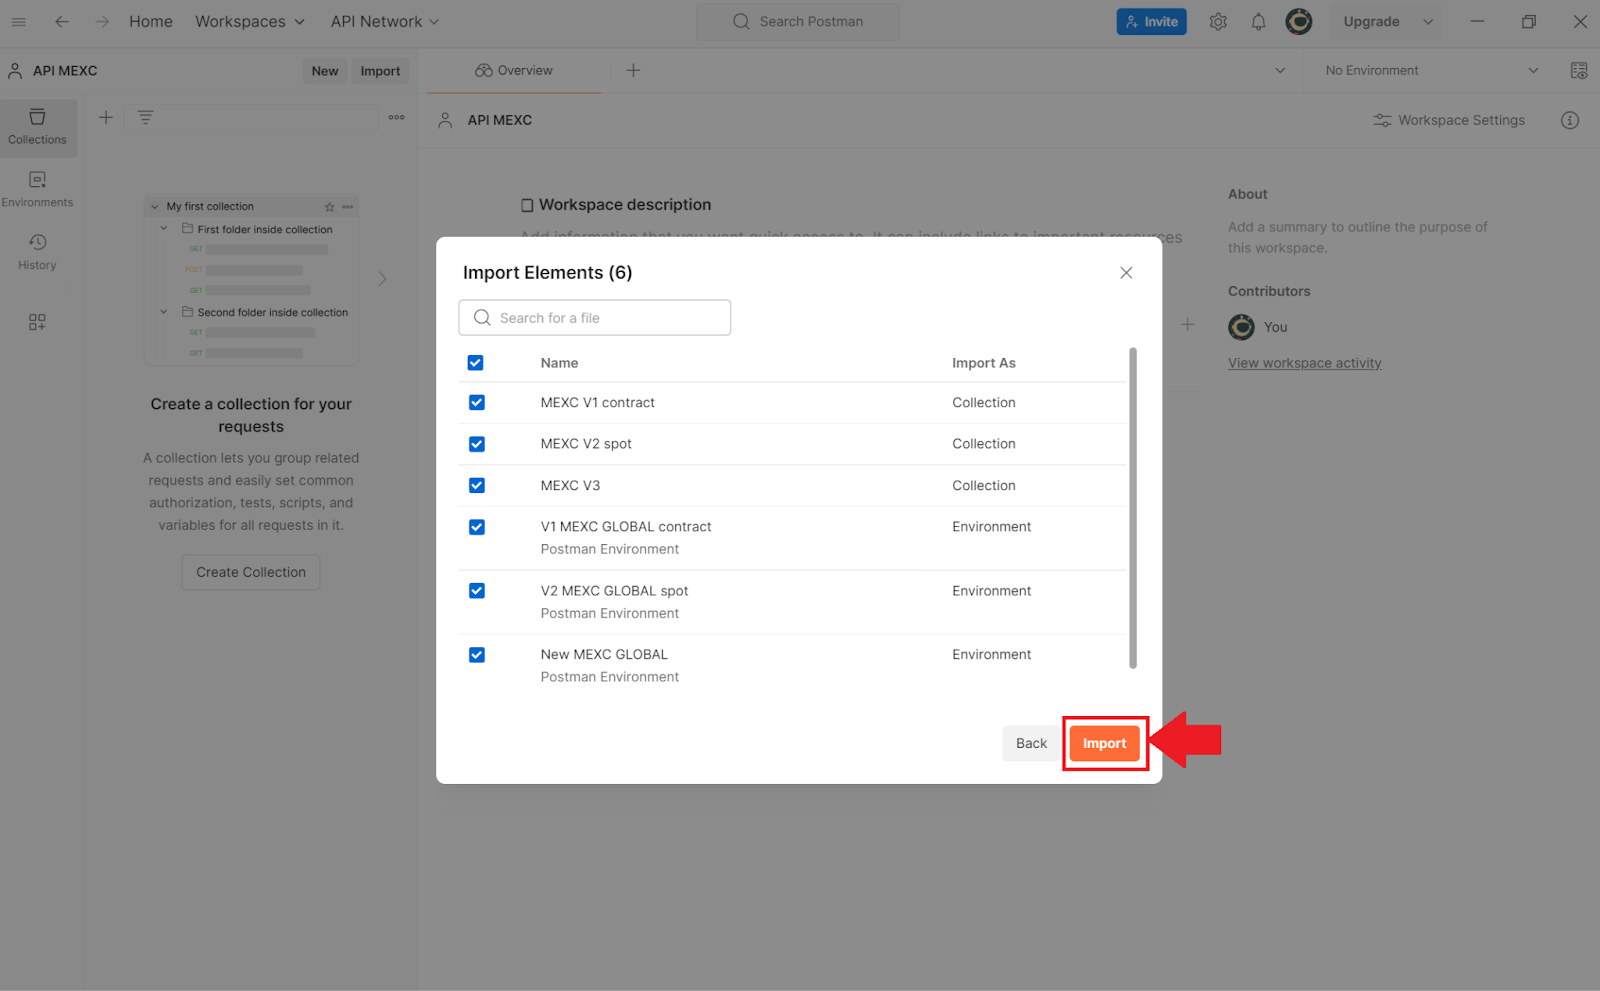Toggle the select-all checkbox in the header row
Image resolution: width=1600 pixels, height=991 pixels.
pyautogui.click(x=476, y=363)
